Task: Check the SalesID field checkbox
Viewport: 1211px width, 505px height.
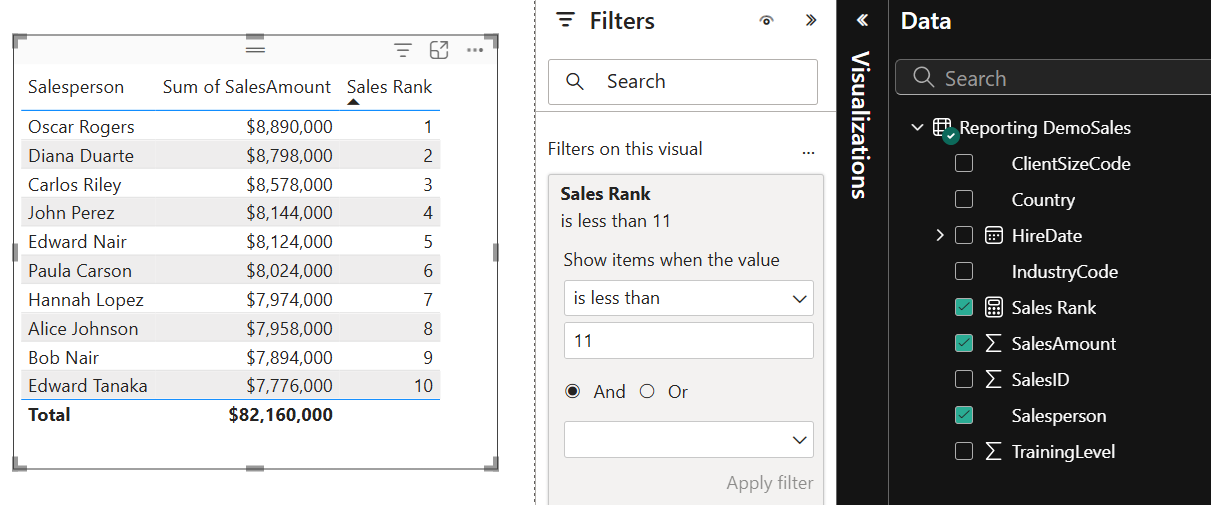Action: [964, 380]
